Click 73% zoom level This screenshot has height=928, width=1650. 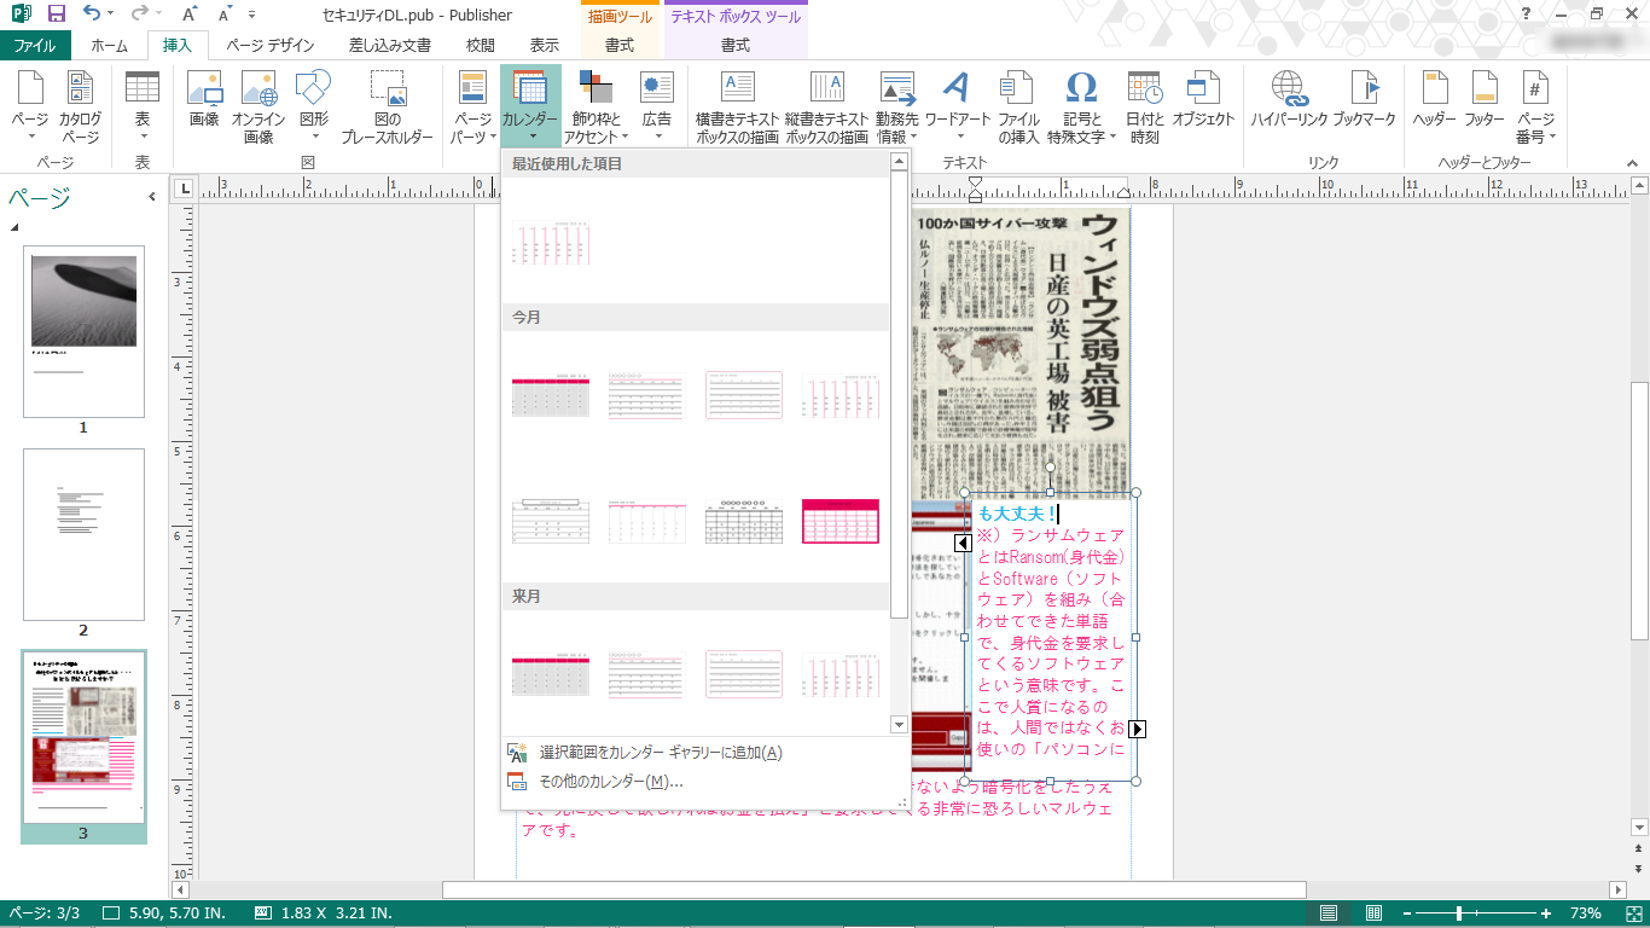[x=1585, y=913]
